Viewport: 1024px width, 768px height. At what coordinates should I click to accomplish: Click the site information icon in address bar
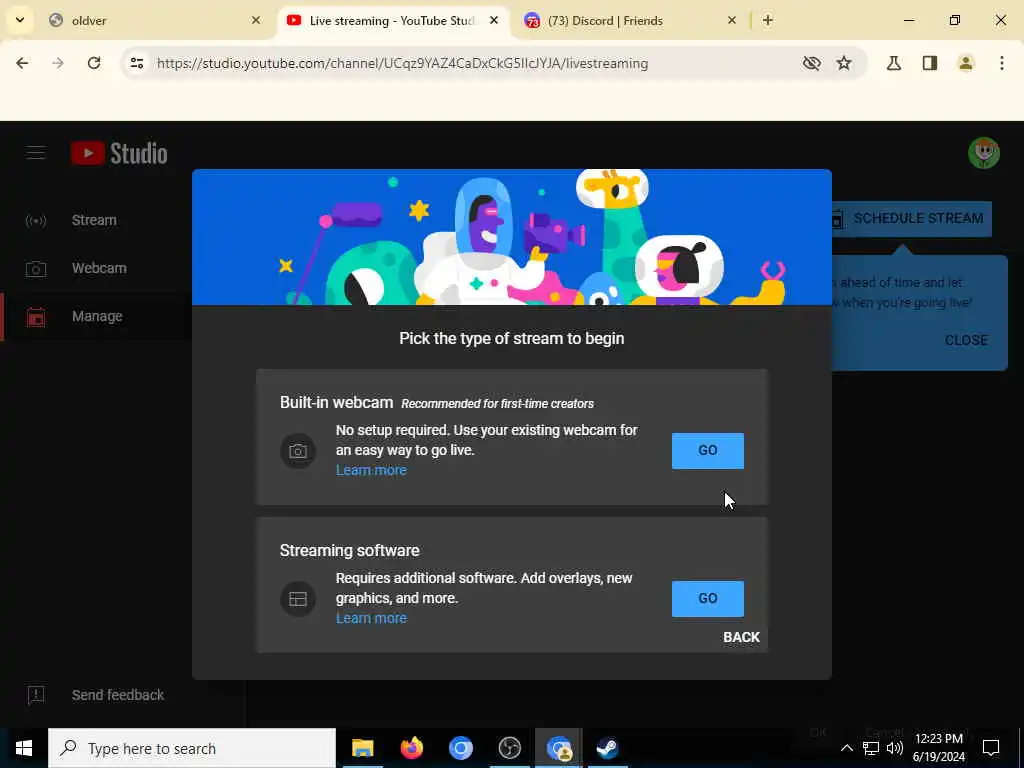[137, 63]
